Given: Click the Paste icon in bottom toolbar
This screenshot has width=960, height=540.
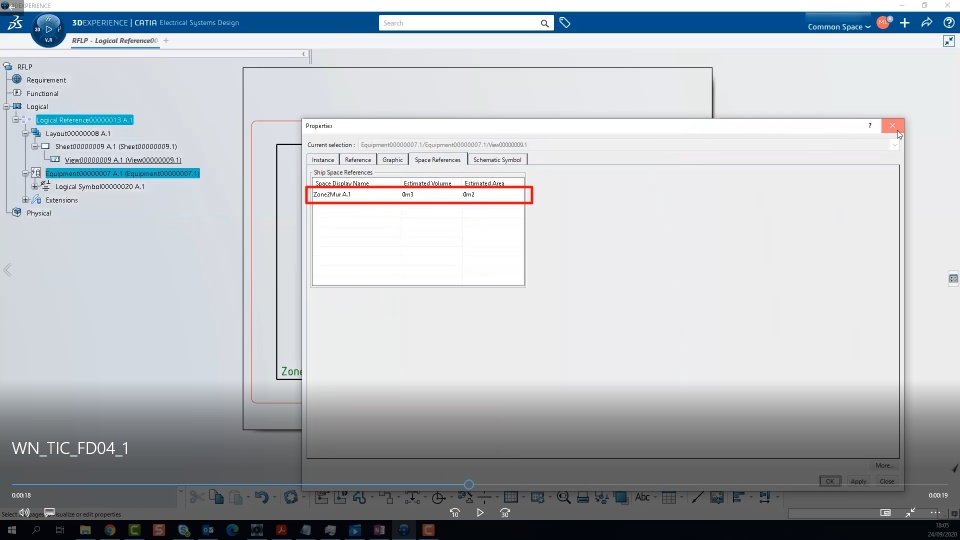Looking at the screenshot, I should [236, 497].
